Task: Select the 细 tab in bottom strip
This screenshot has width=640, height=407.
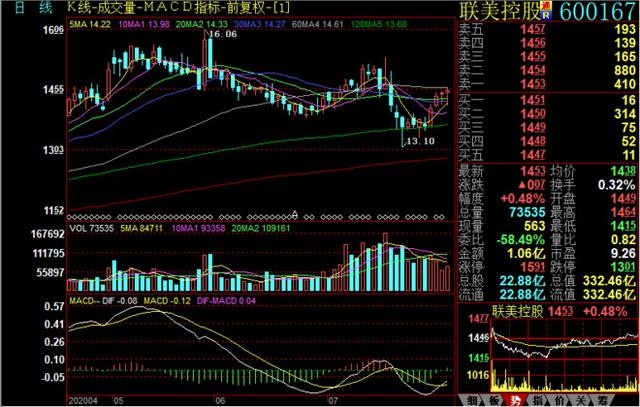Action: click(x=496, y=400)
